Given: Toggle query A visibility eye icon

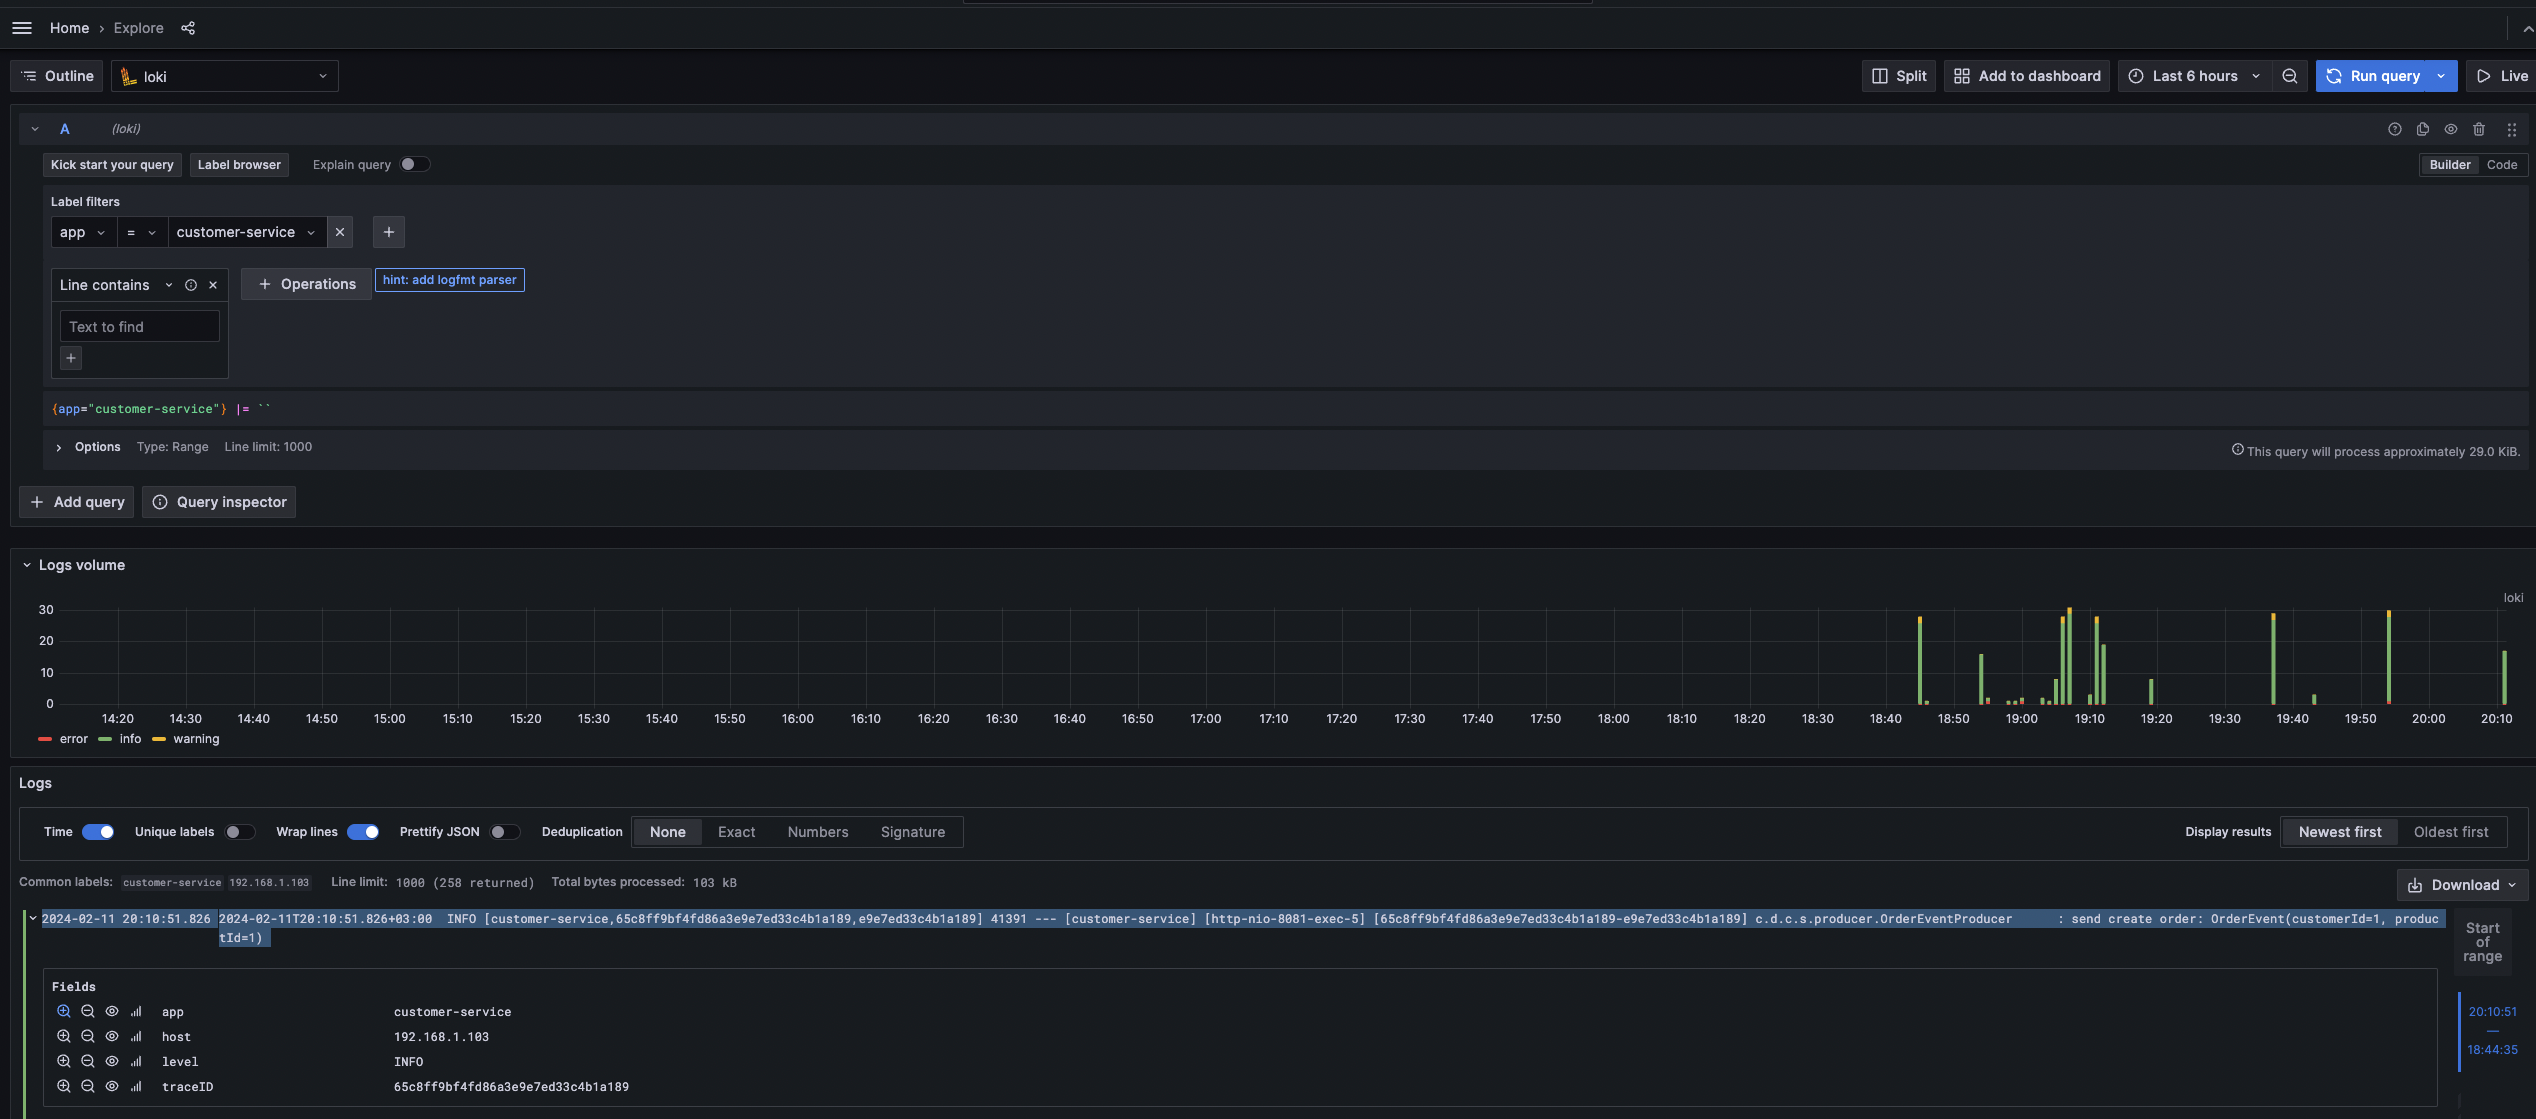Looking at the screenshot, I should [2451, 129].
